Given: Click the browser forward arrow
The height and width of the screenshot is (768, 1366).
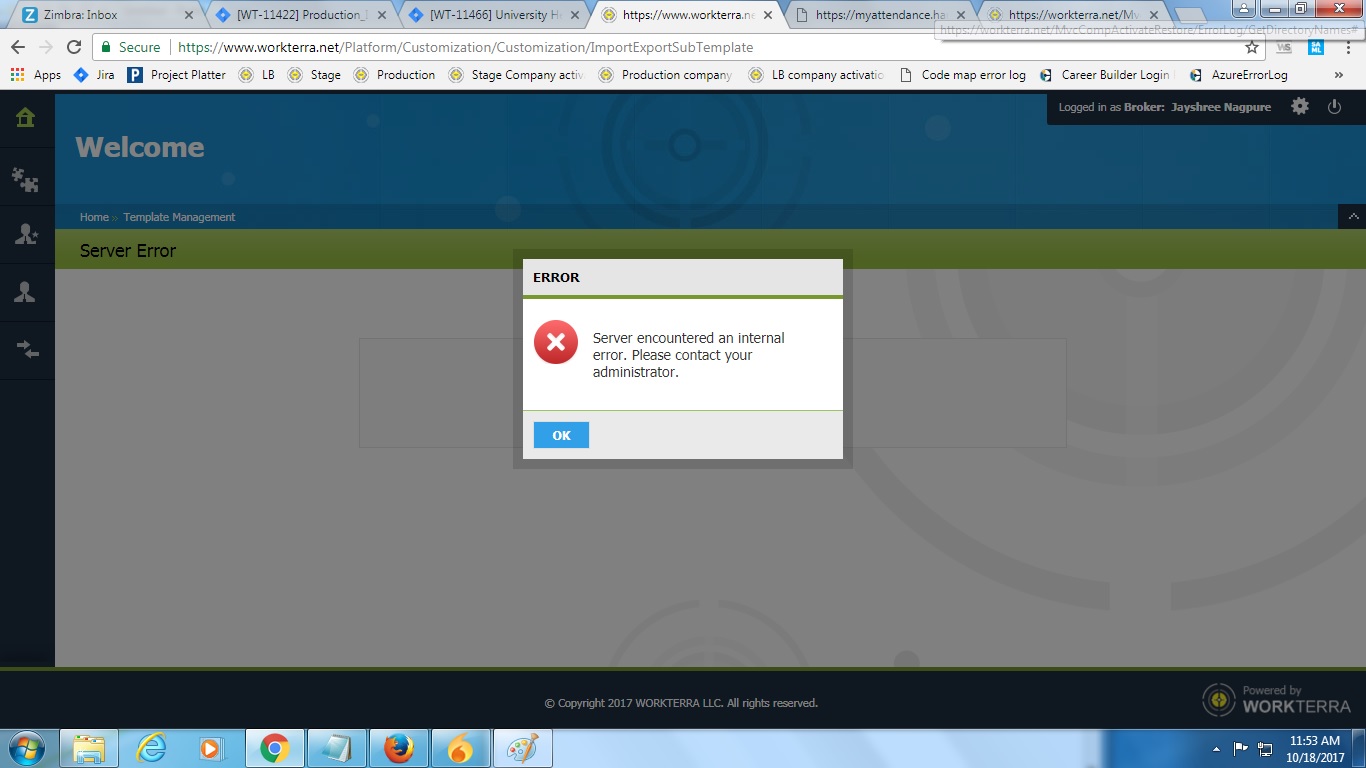Looking at the screenshot, I should point(46,47).
